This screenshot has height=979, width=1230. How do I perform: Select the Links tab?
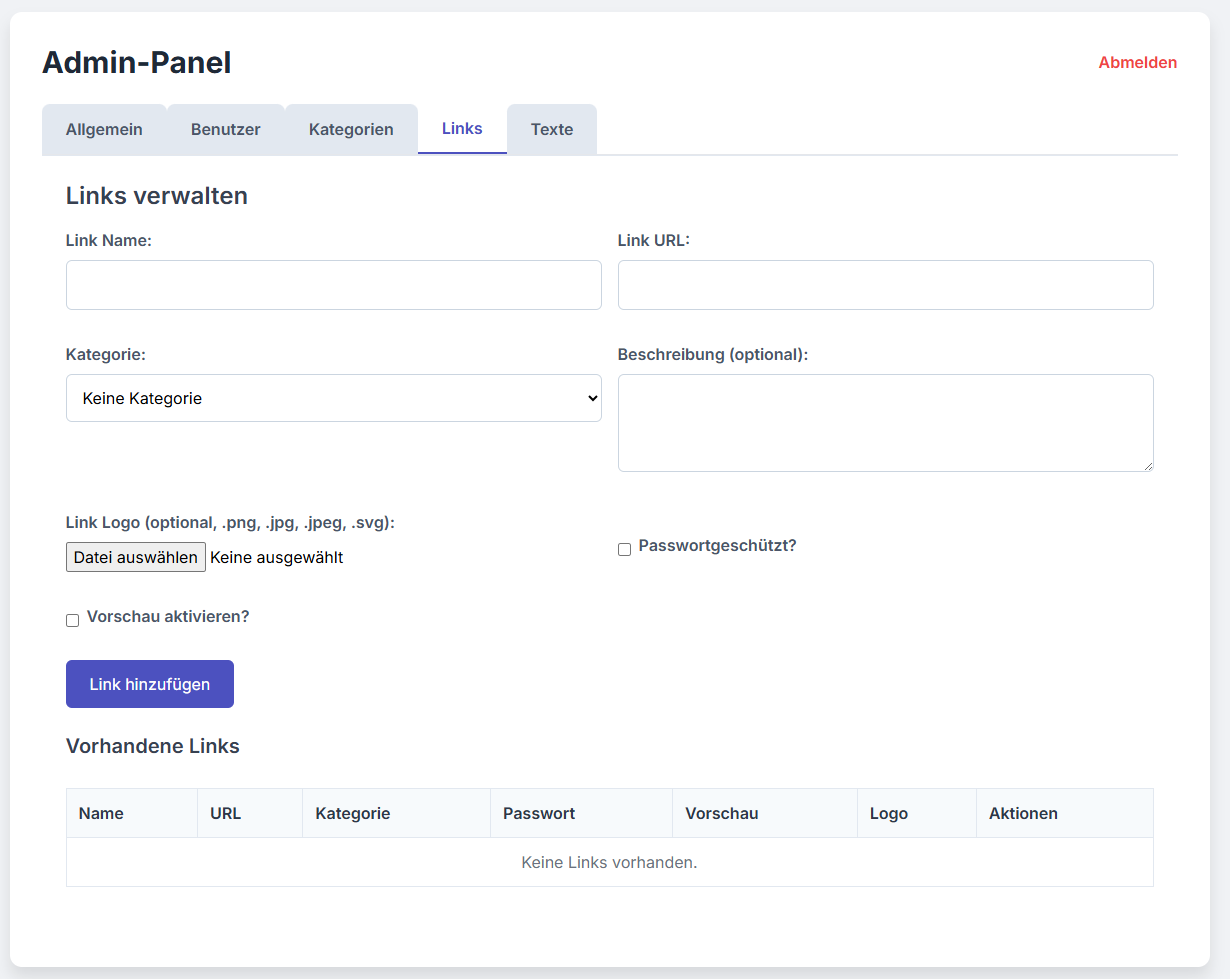coord(461,128)
